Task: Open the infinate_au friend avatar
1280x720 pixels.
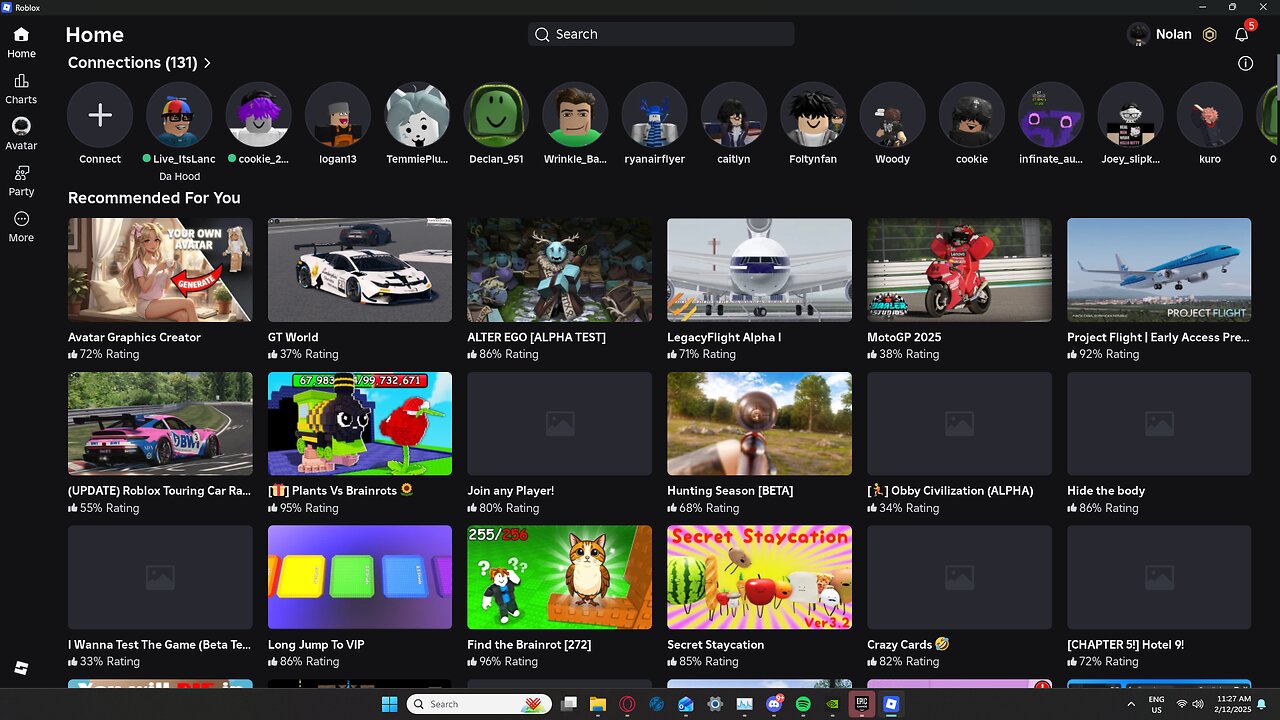Action: click(1051, 115)
